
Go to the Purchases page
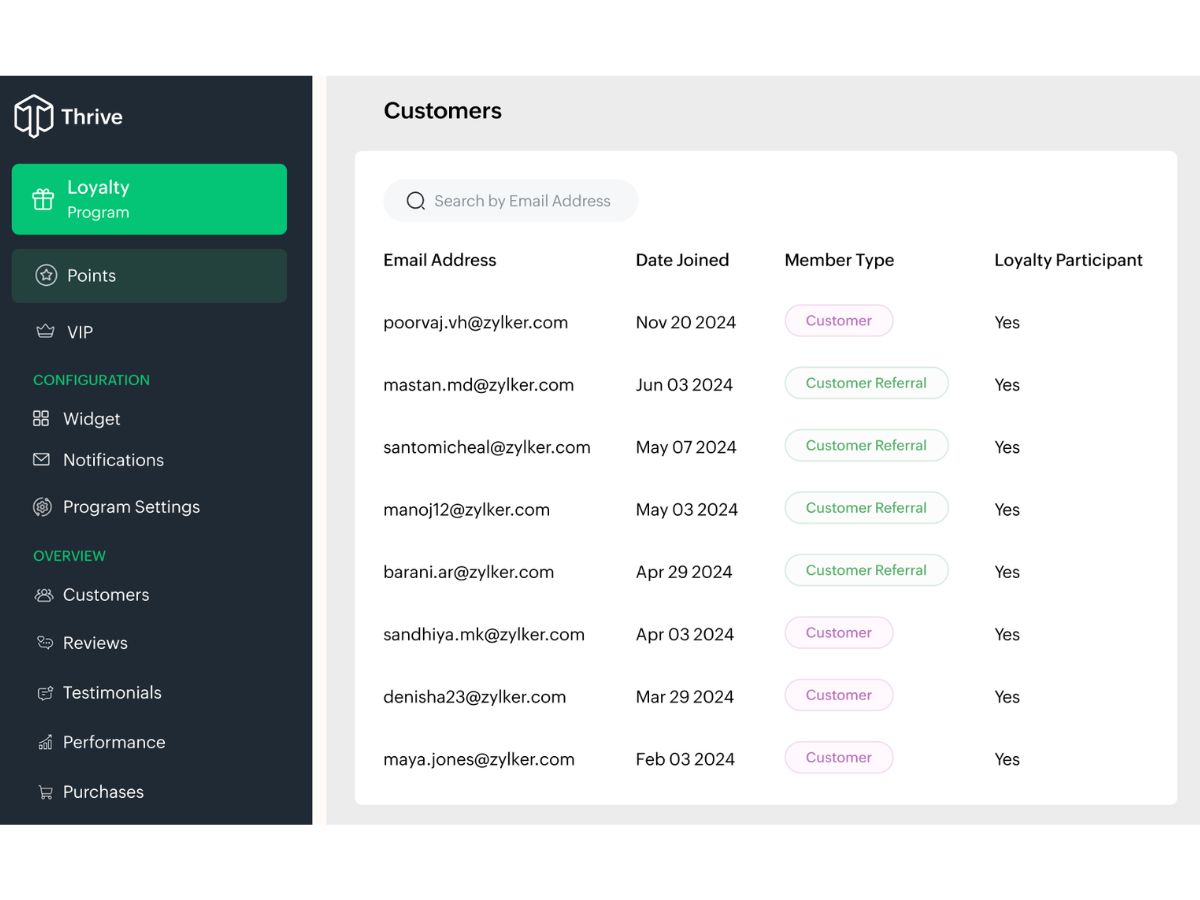pyautogui.click(x=103, y=792)
